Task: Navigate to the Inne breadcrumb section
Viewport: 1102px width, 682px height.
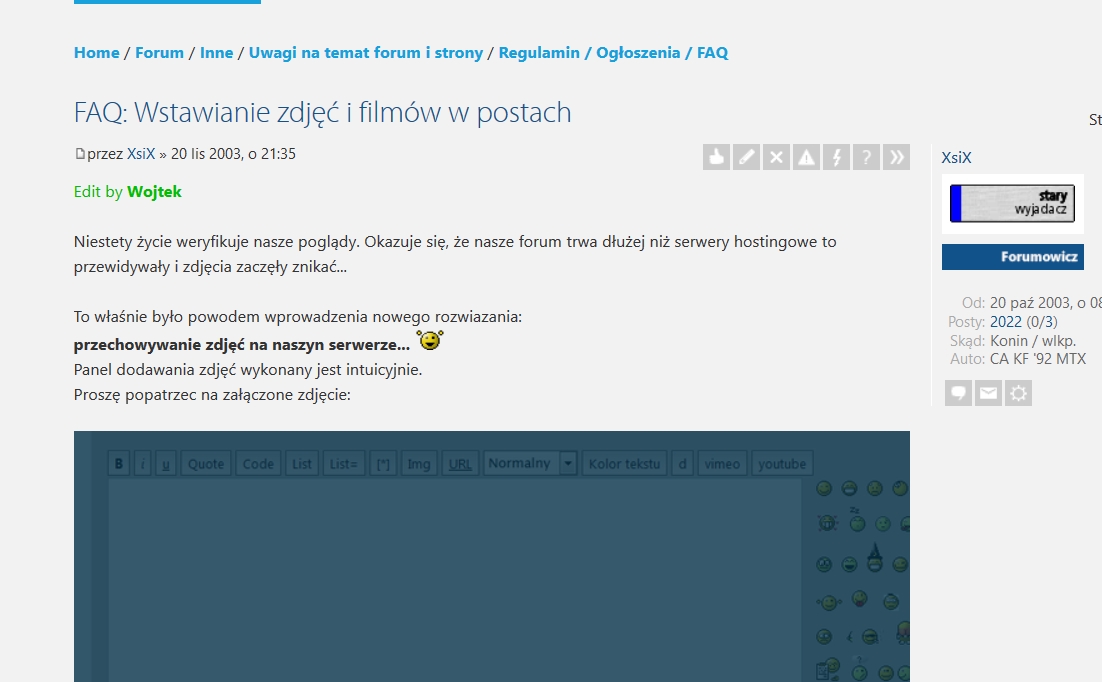Action: click(x=216, y=53)
